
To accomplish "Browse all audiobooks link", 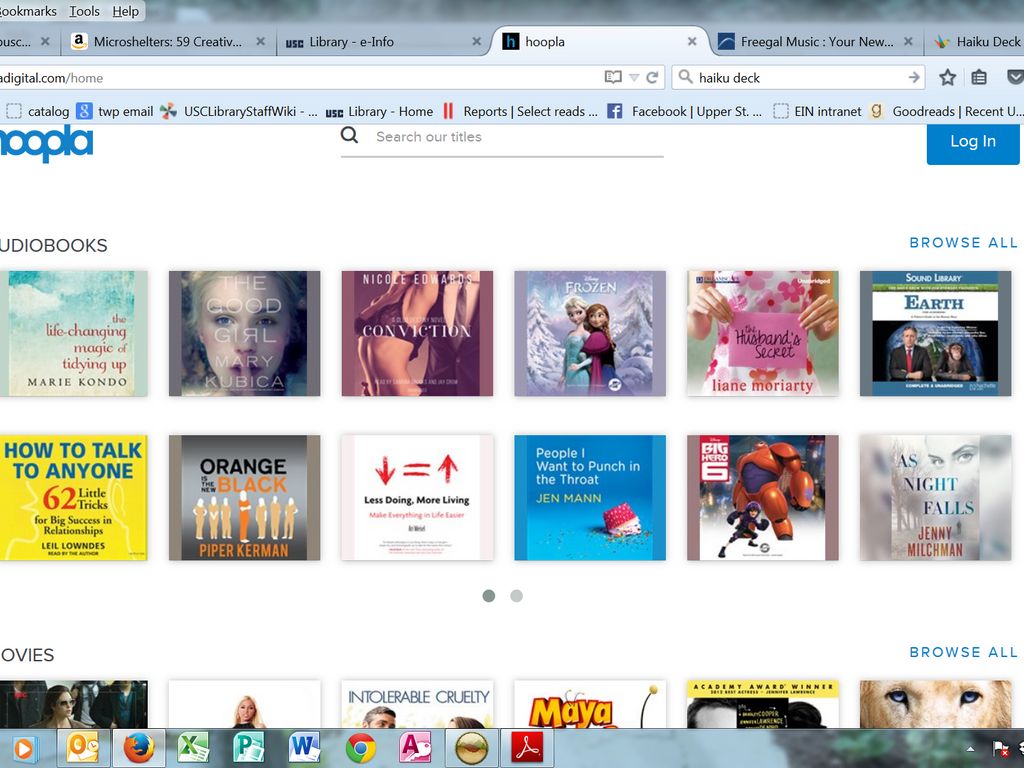I will point(963,243).
